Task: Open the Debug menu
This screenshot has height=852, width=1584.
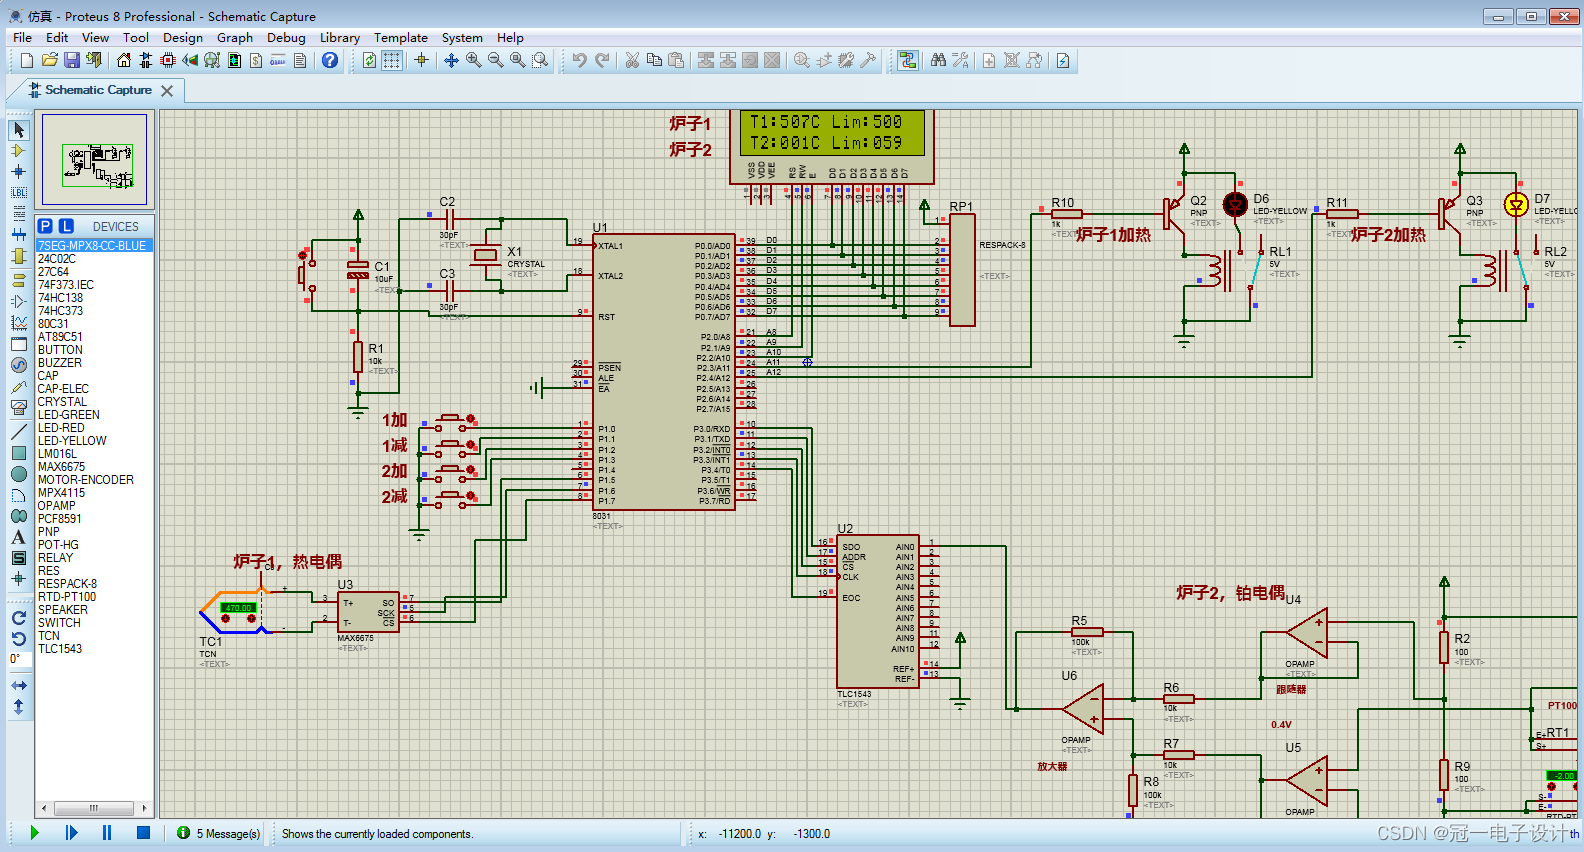Action: pyautogui.click(x=286, y=38)
